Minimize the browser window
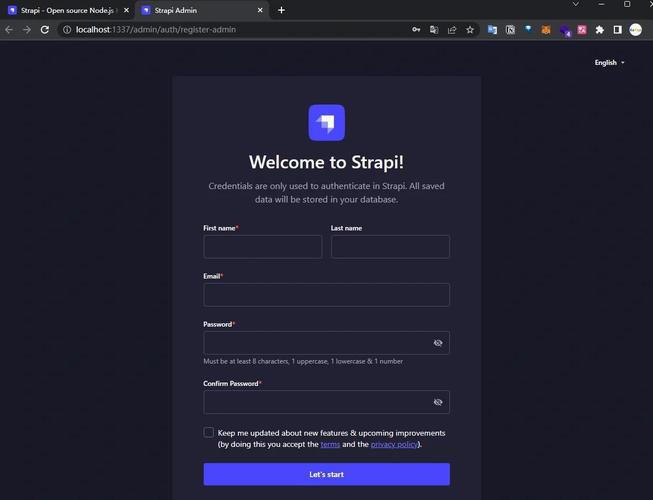Screen dimensions: 653x500 (x=601, y=4)
